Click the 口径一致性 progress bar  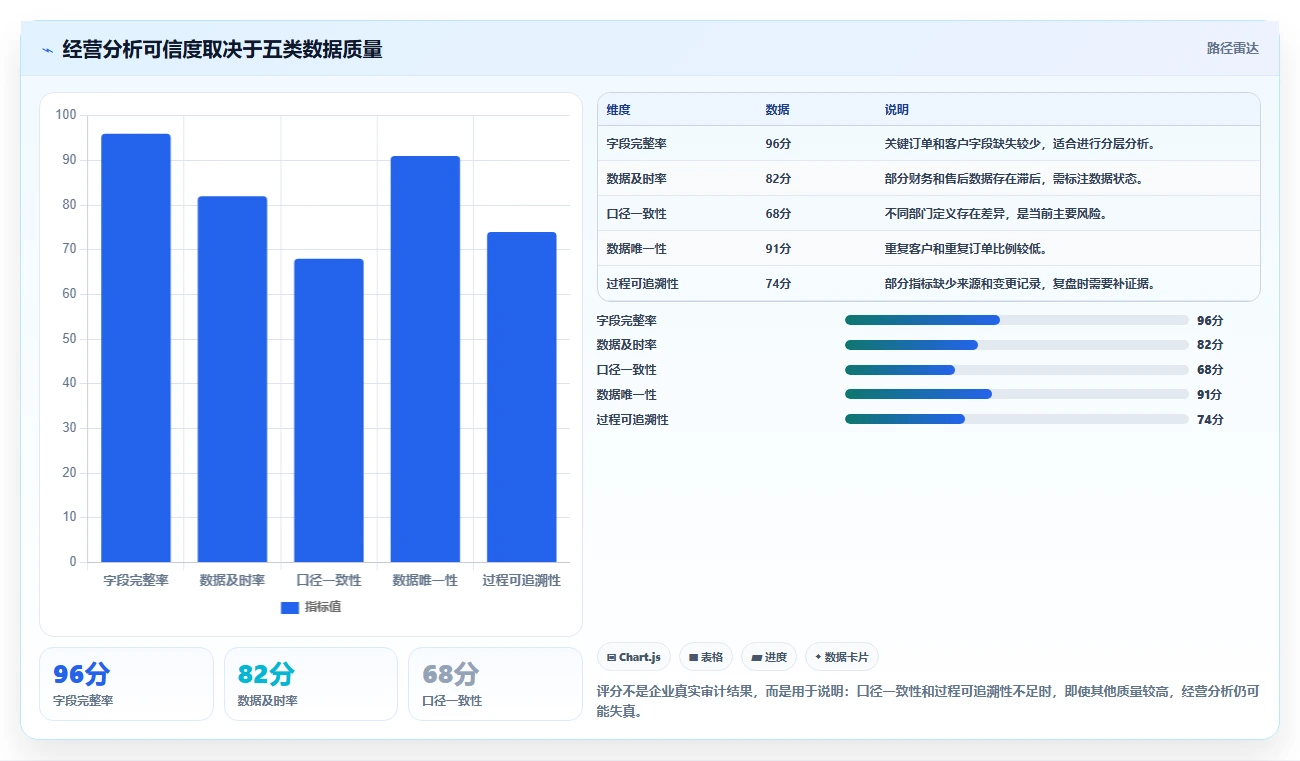(1017, 370)
